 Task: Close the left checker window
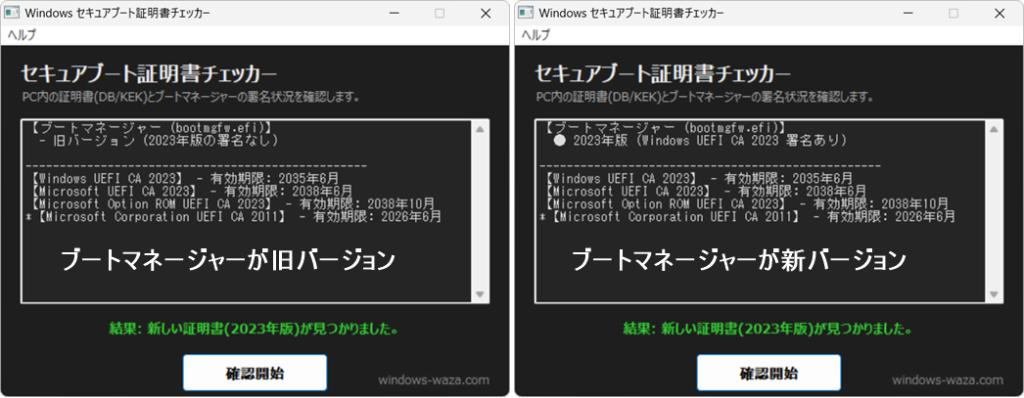click(485, 12)
